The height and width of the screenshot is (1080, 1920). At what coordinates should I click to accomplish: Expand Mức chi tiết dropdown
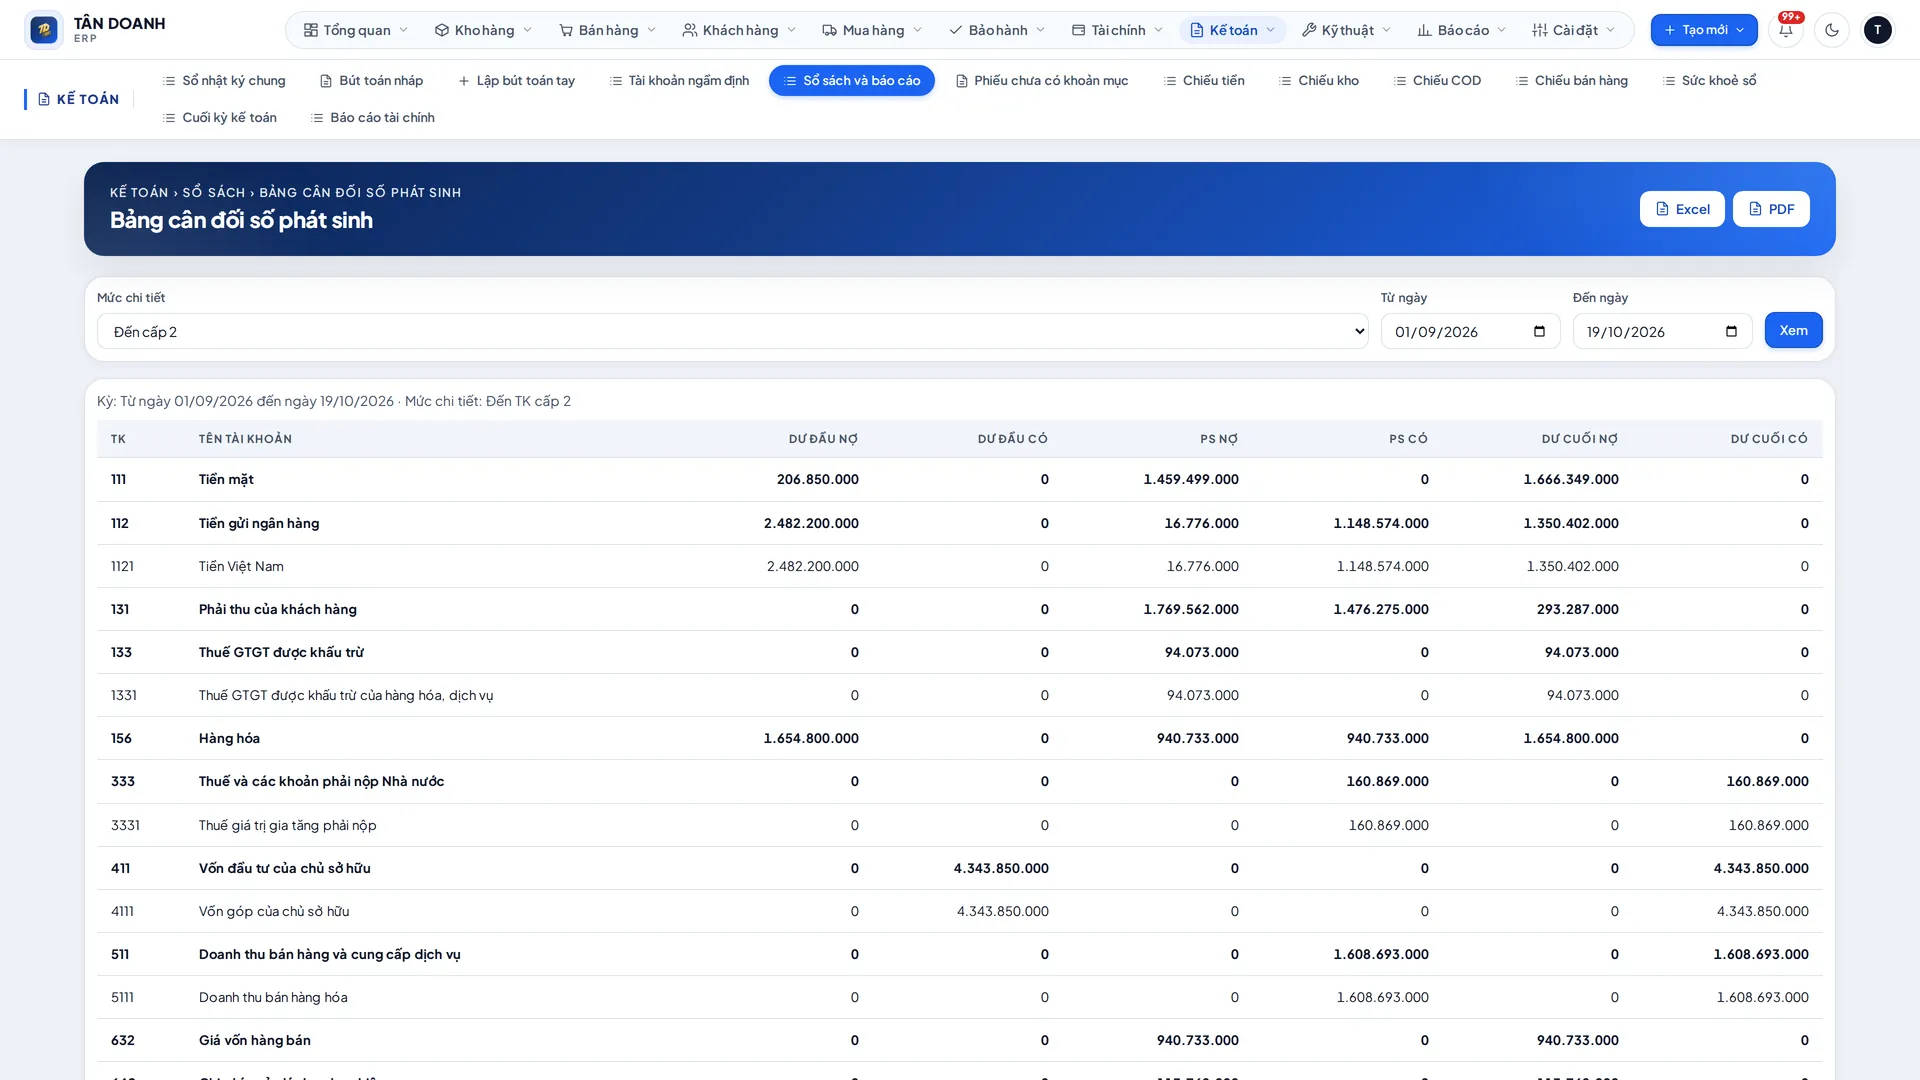tap(732, 332)
